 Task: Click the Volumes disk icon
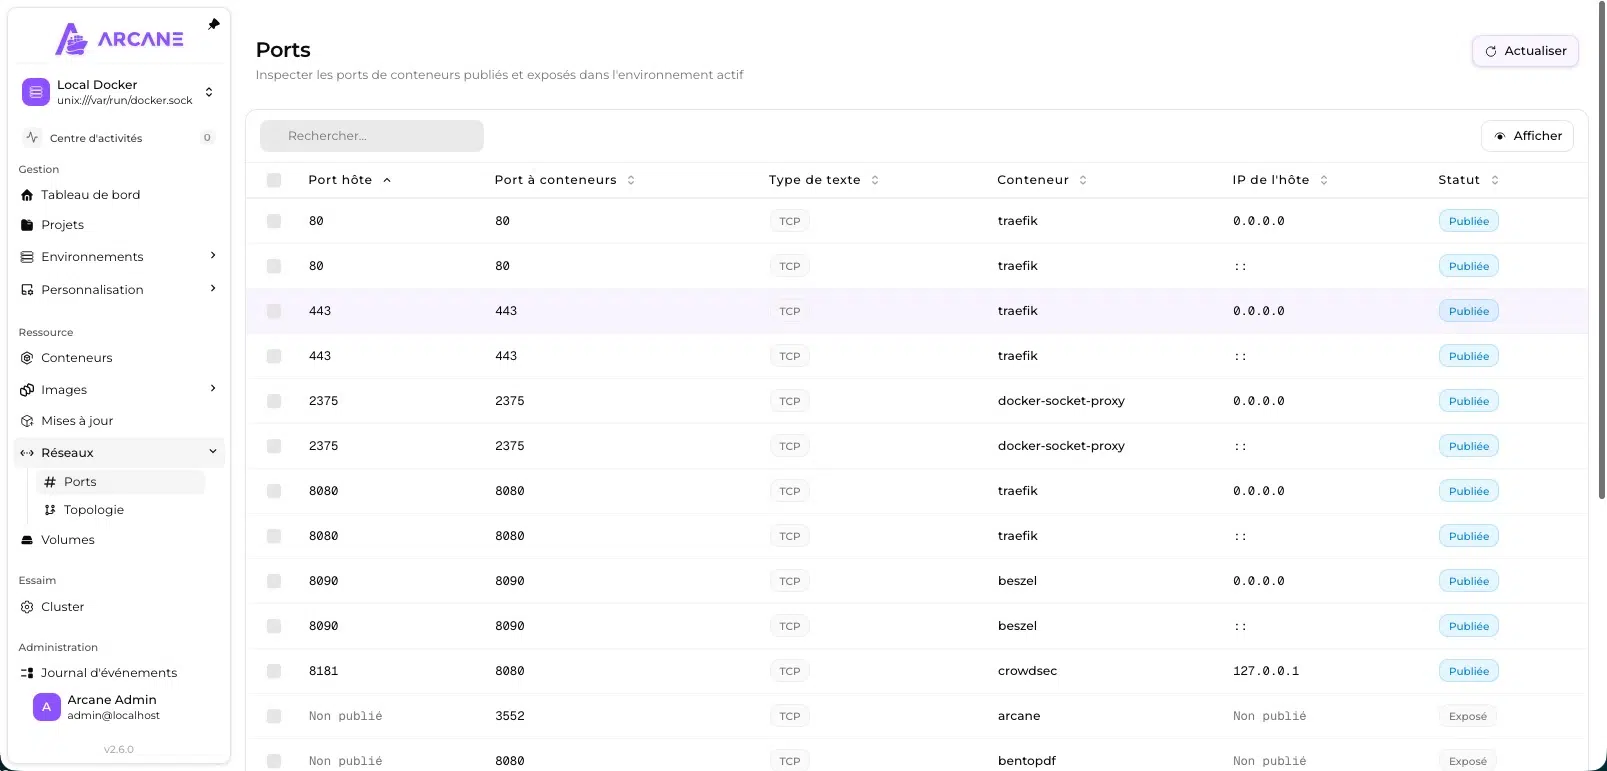(27, 540)
